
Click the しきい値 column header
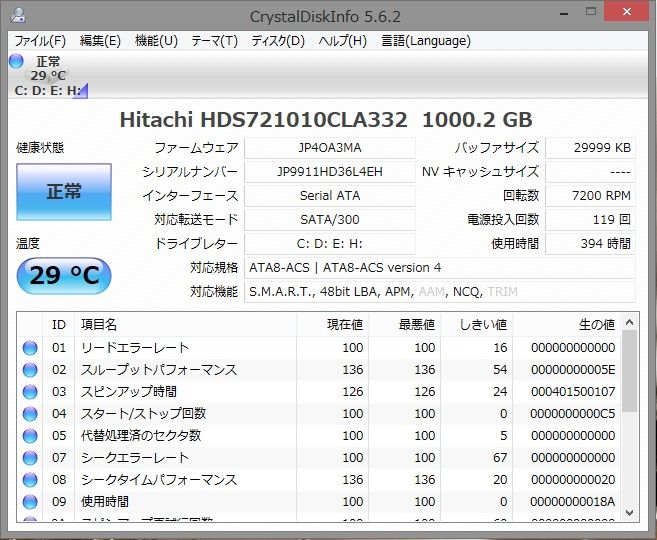477,324
